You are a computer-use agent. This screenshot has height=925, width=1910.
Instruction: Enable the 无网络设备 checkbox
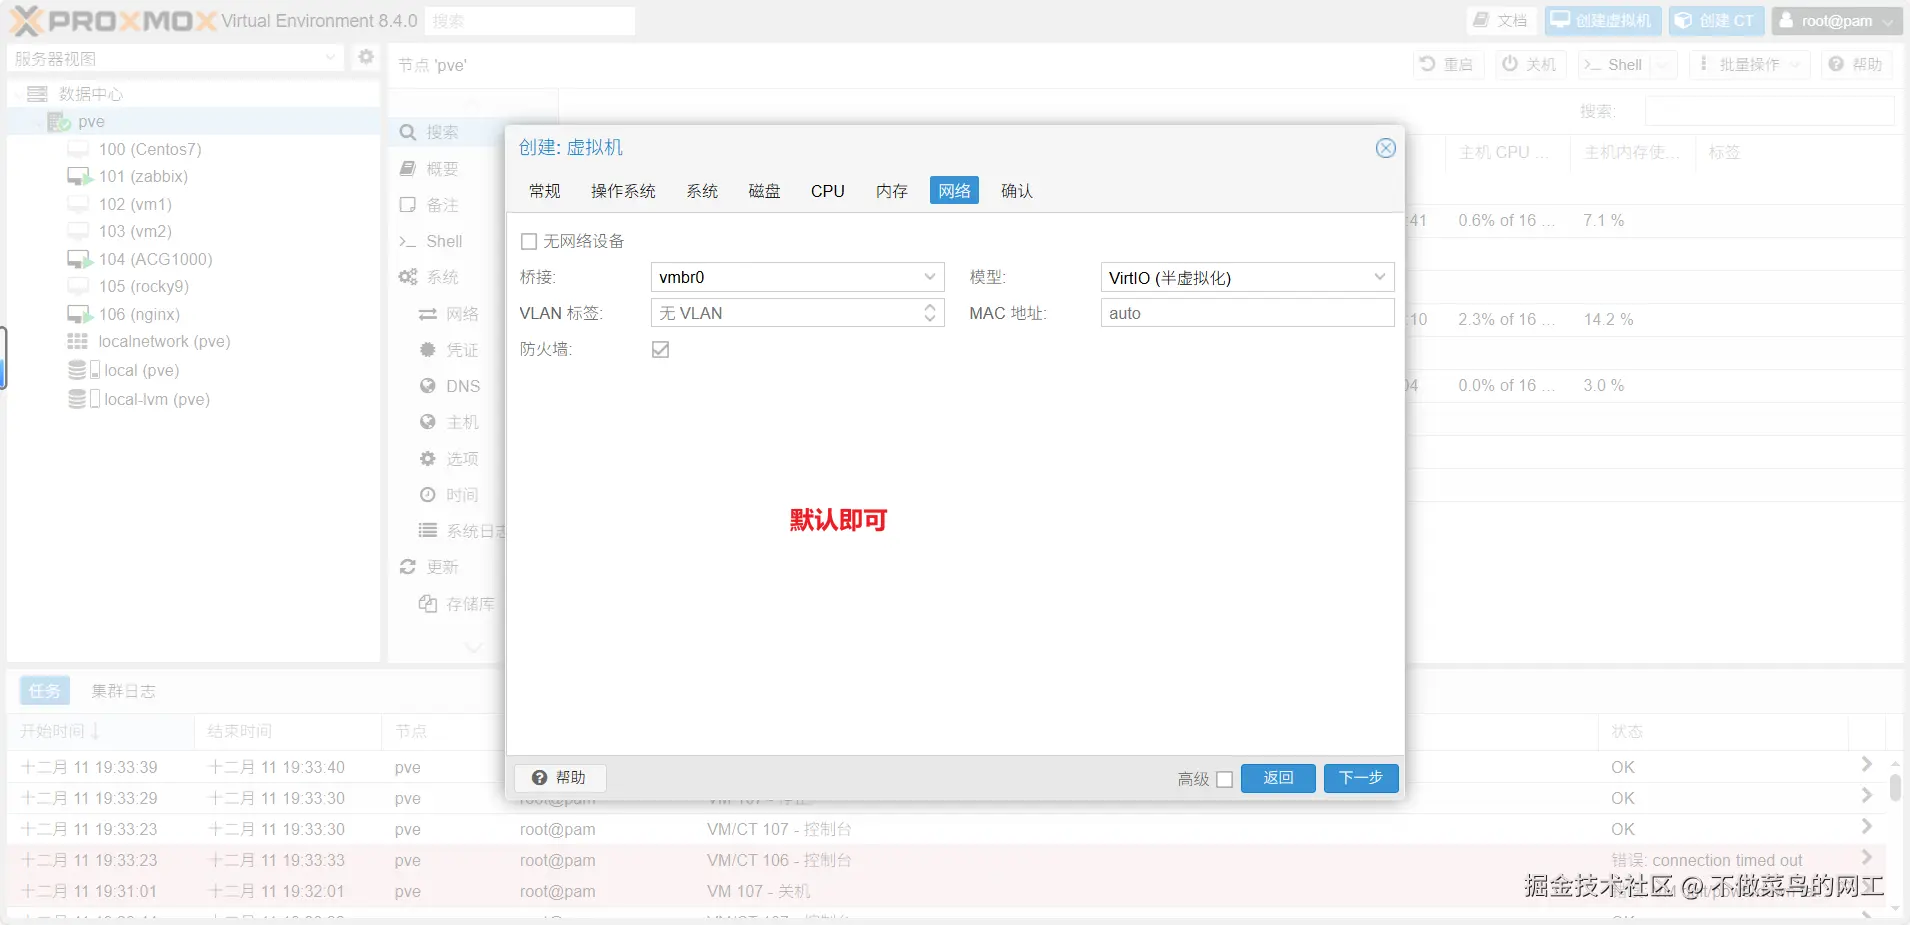point(527,240)
